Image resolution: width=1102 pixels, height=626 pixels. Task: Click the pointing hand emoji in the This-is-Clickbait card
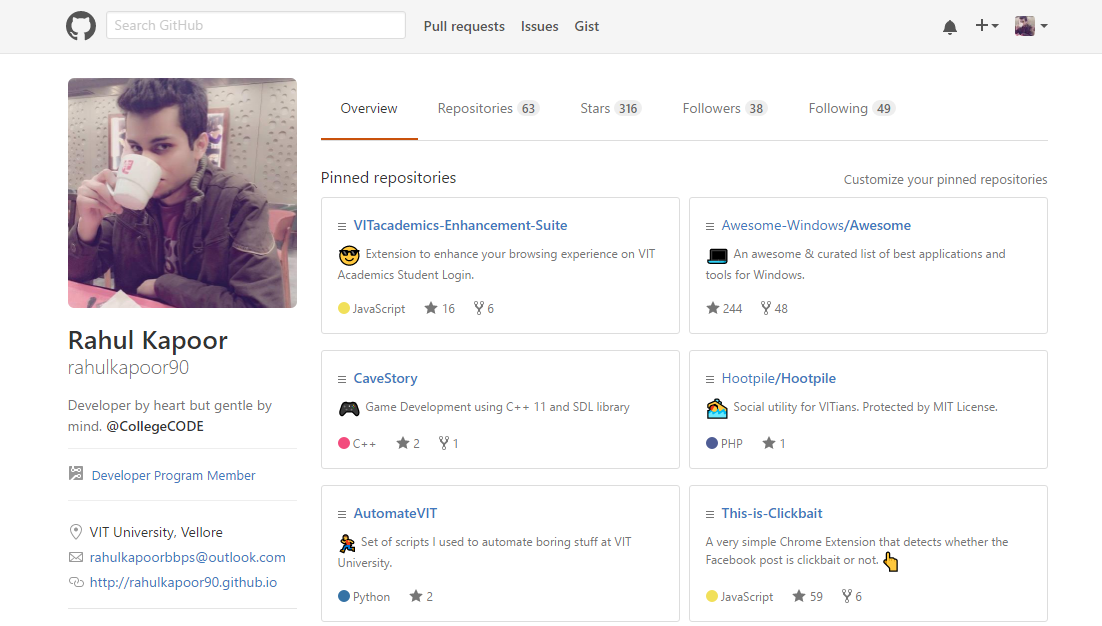[890, 561]
